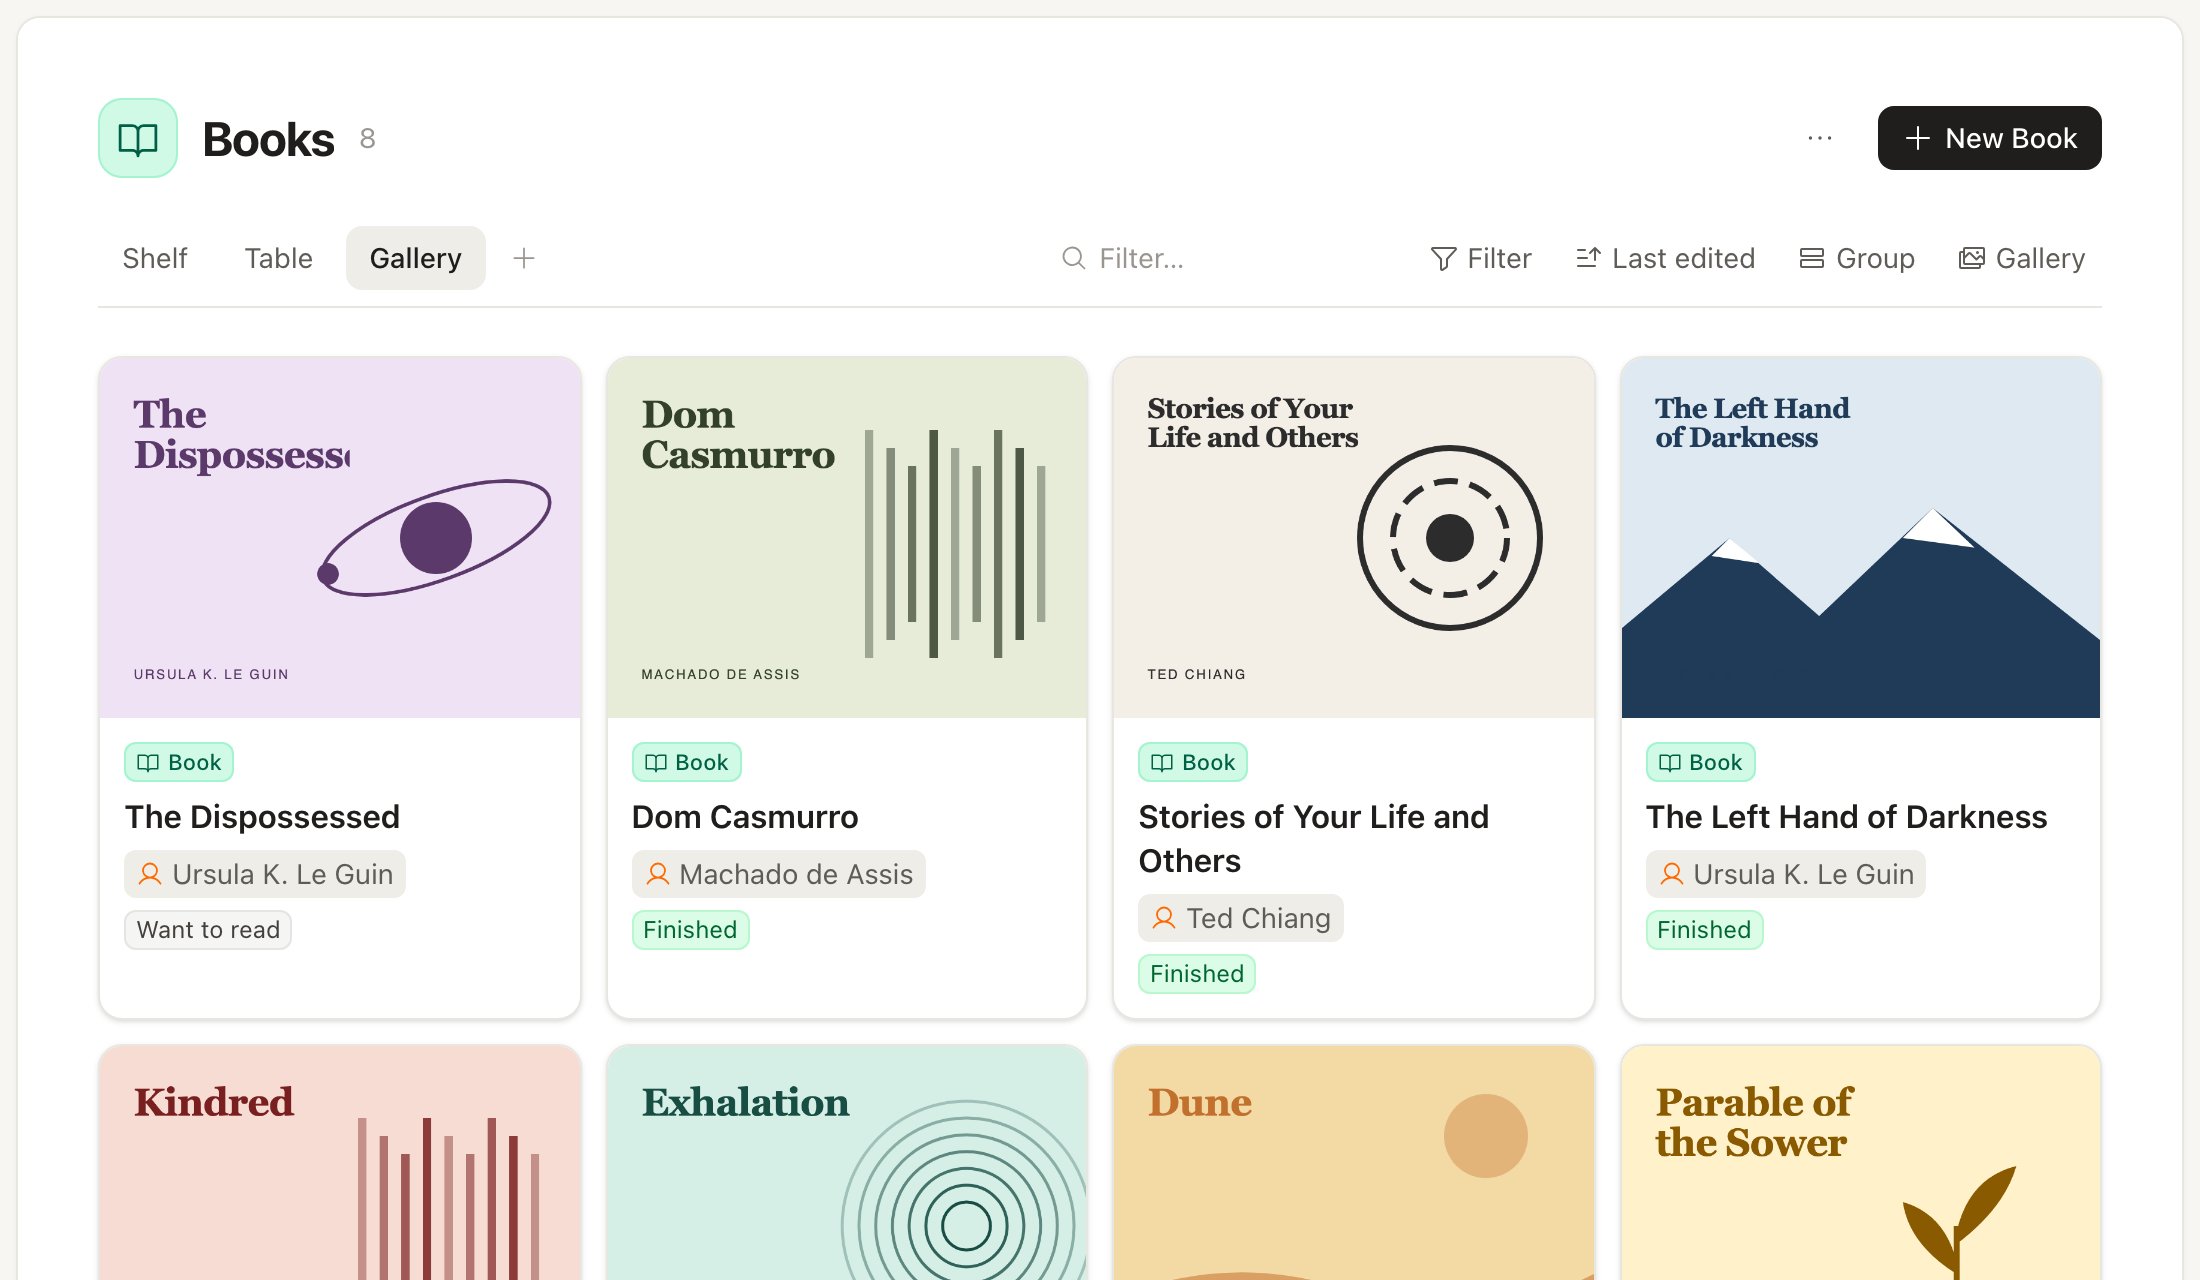Click the Machado de Assis author chip

pyautogui.click(x=779, y=874)
